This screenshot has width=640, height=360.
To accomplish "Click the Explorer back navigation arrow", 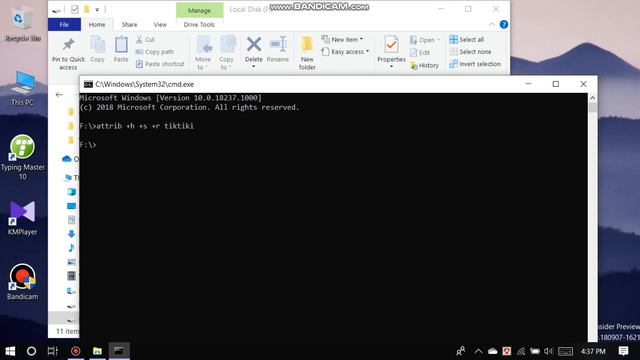I will click(59, 95).
